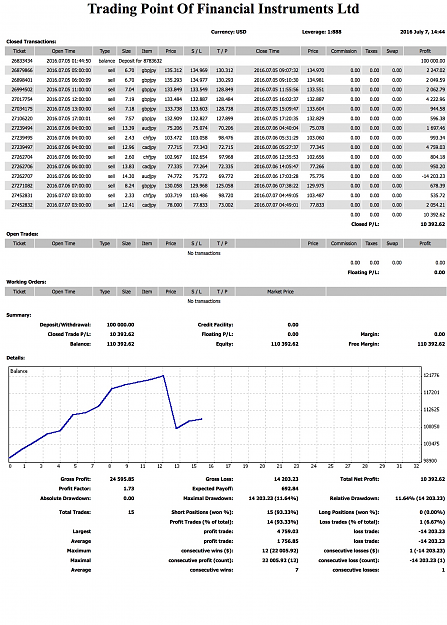Click the '100 000.00' balance deposit profit cell

coord(433,61)
